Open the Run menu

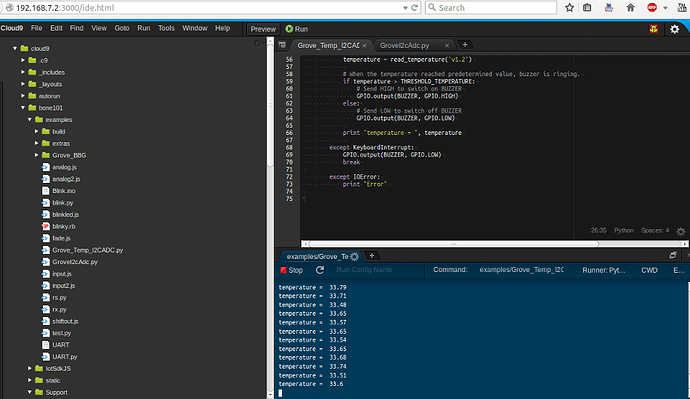(x=144, y=28)
